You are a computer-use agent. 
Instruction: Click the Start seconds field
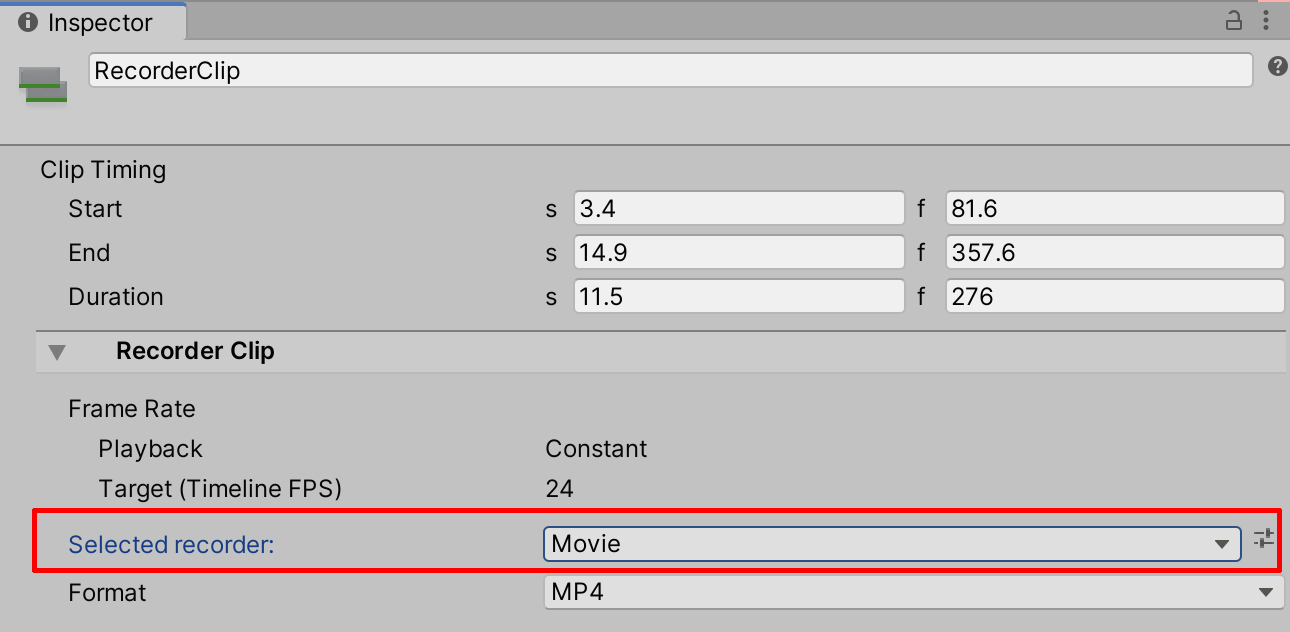click(x=739, y=209)
